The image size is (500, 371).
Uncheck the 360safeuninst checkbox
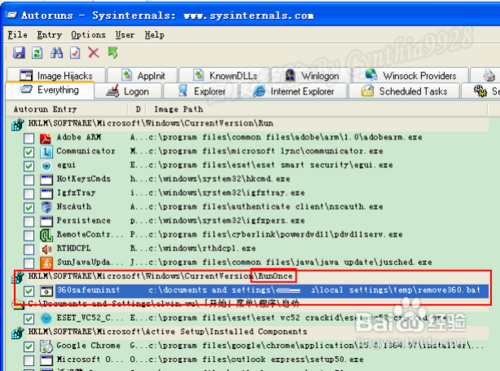point(29,291)
